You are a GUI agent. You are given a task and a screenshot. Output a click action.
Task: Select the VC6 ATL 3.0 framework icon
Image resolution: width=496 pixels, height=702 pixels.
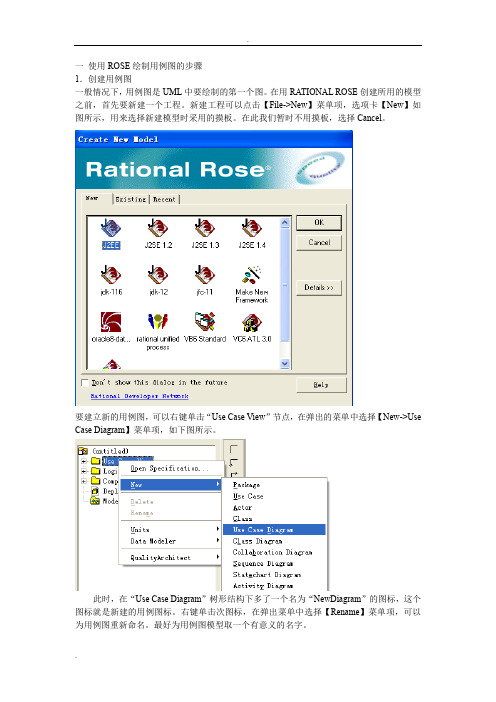pyautogui.click(x=252, y=322)
